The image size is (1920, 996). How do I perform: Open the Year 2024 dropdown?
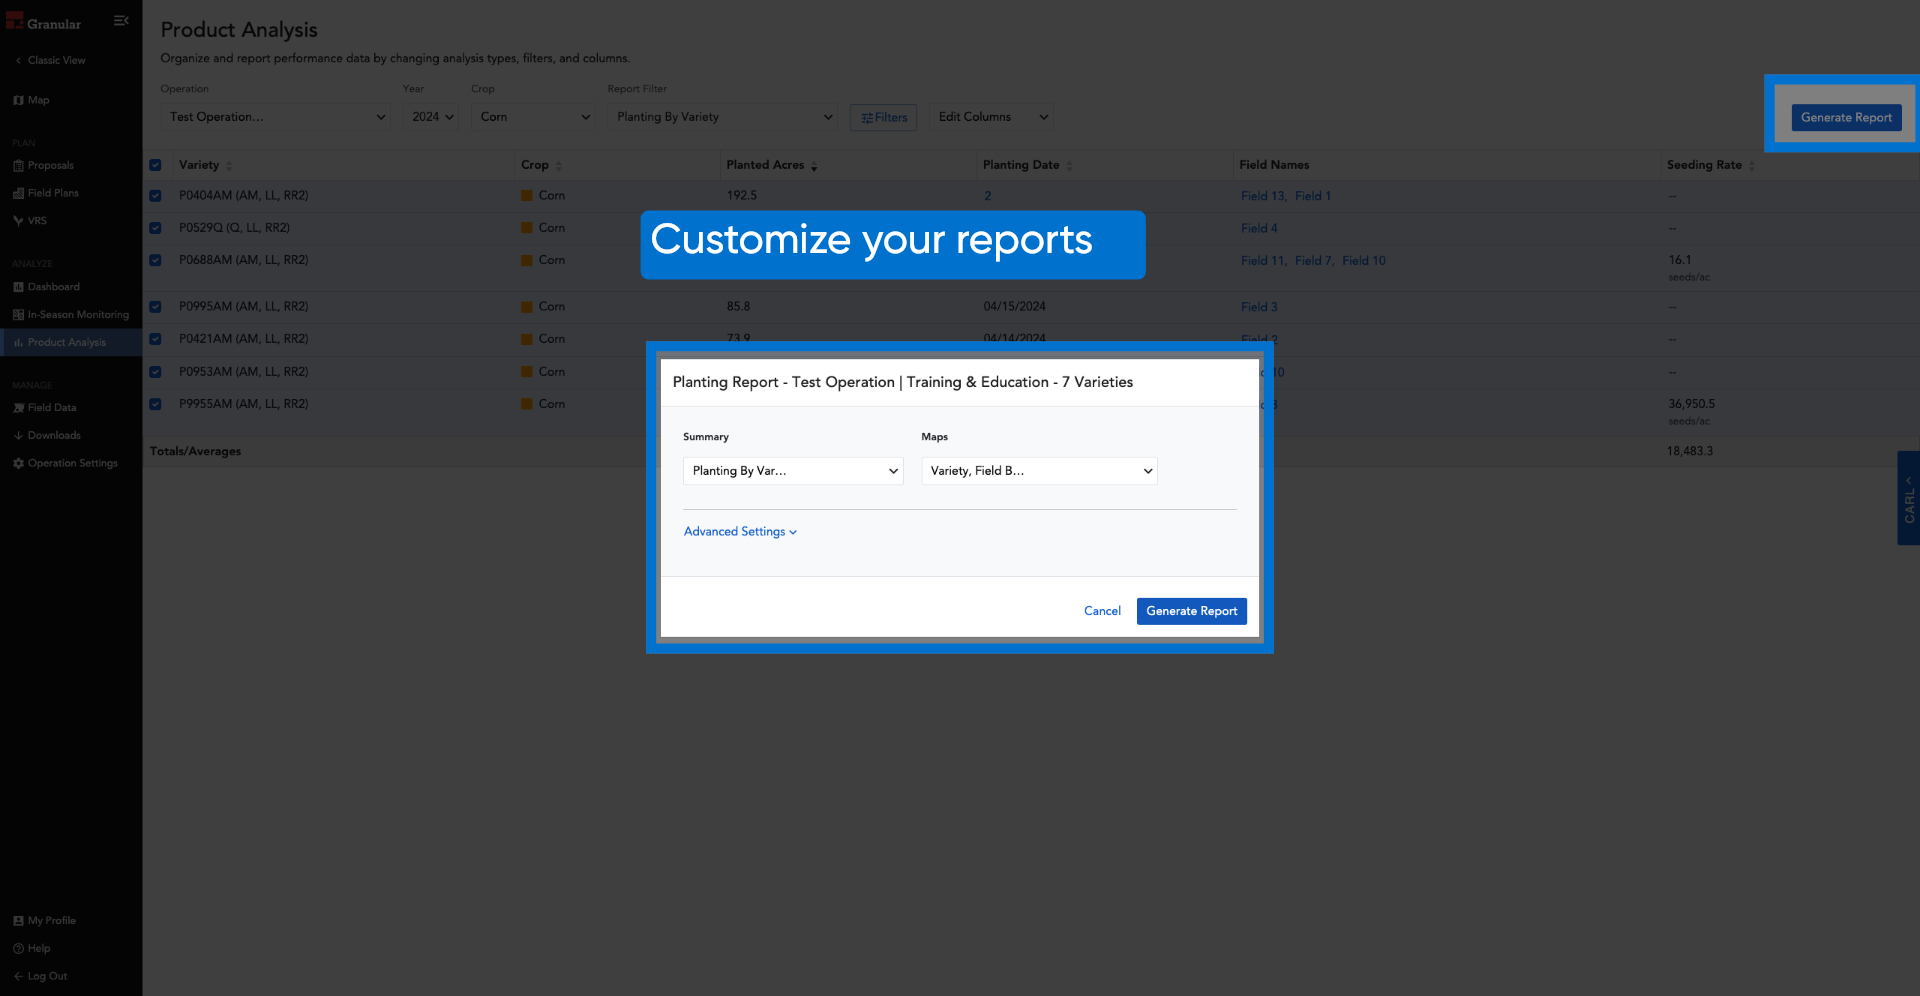pyautogui.click(x=431, y=117)
